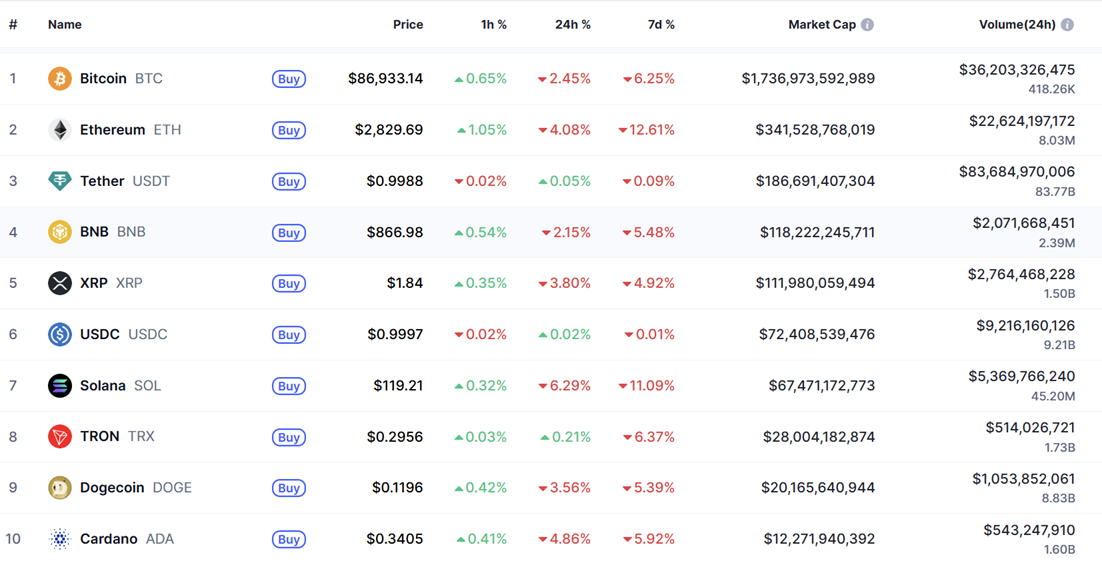The height and width of the screenshot is (563, 1102).
Task: Click the Ethereum diamond logo icon
Action: pos(60,130)
